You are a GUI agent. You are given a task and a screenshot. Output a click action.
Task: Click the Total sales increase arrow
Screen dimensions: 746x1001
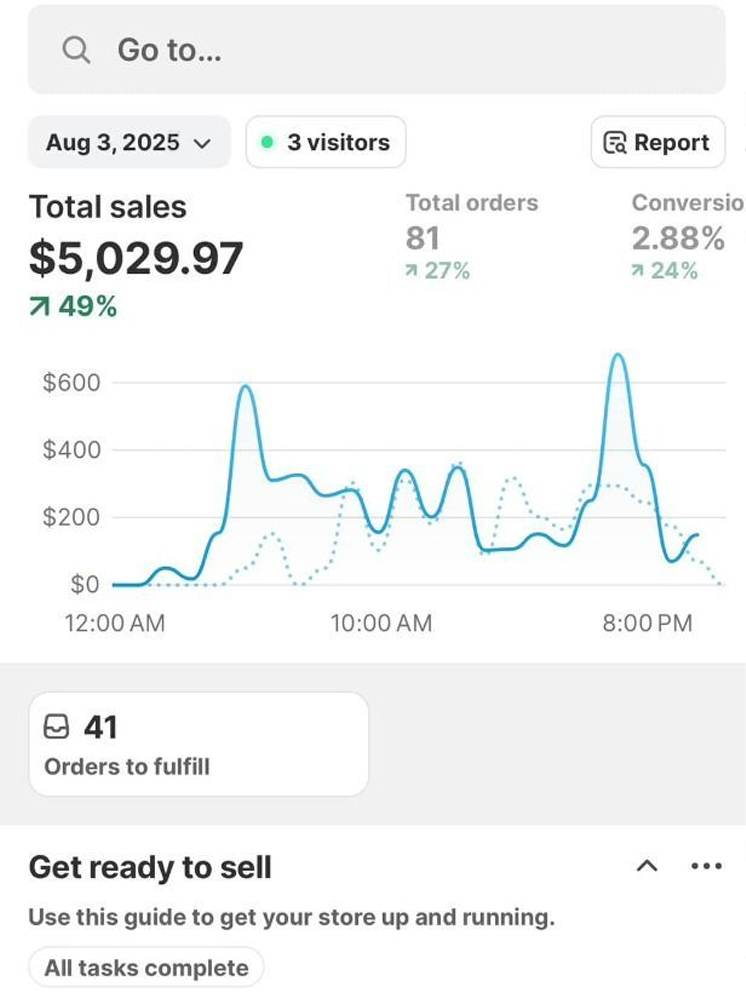pyautogui.click(x=39, y=307)
